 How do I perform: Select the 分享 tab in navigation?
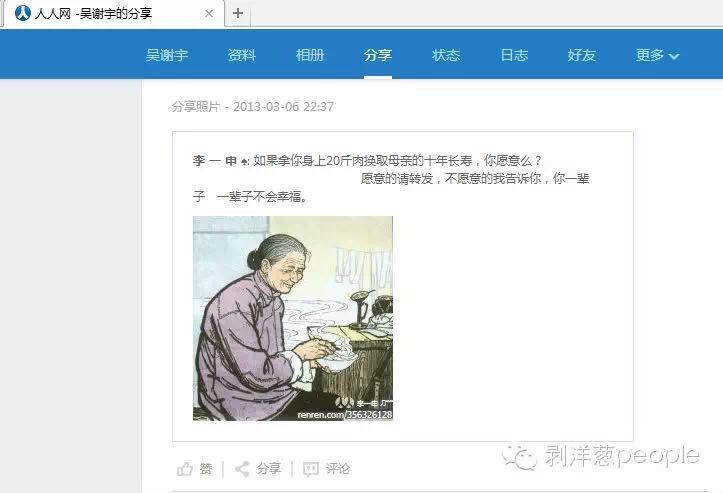click(378, 55)
